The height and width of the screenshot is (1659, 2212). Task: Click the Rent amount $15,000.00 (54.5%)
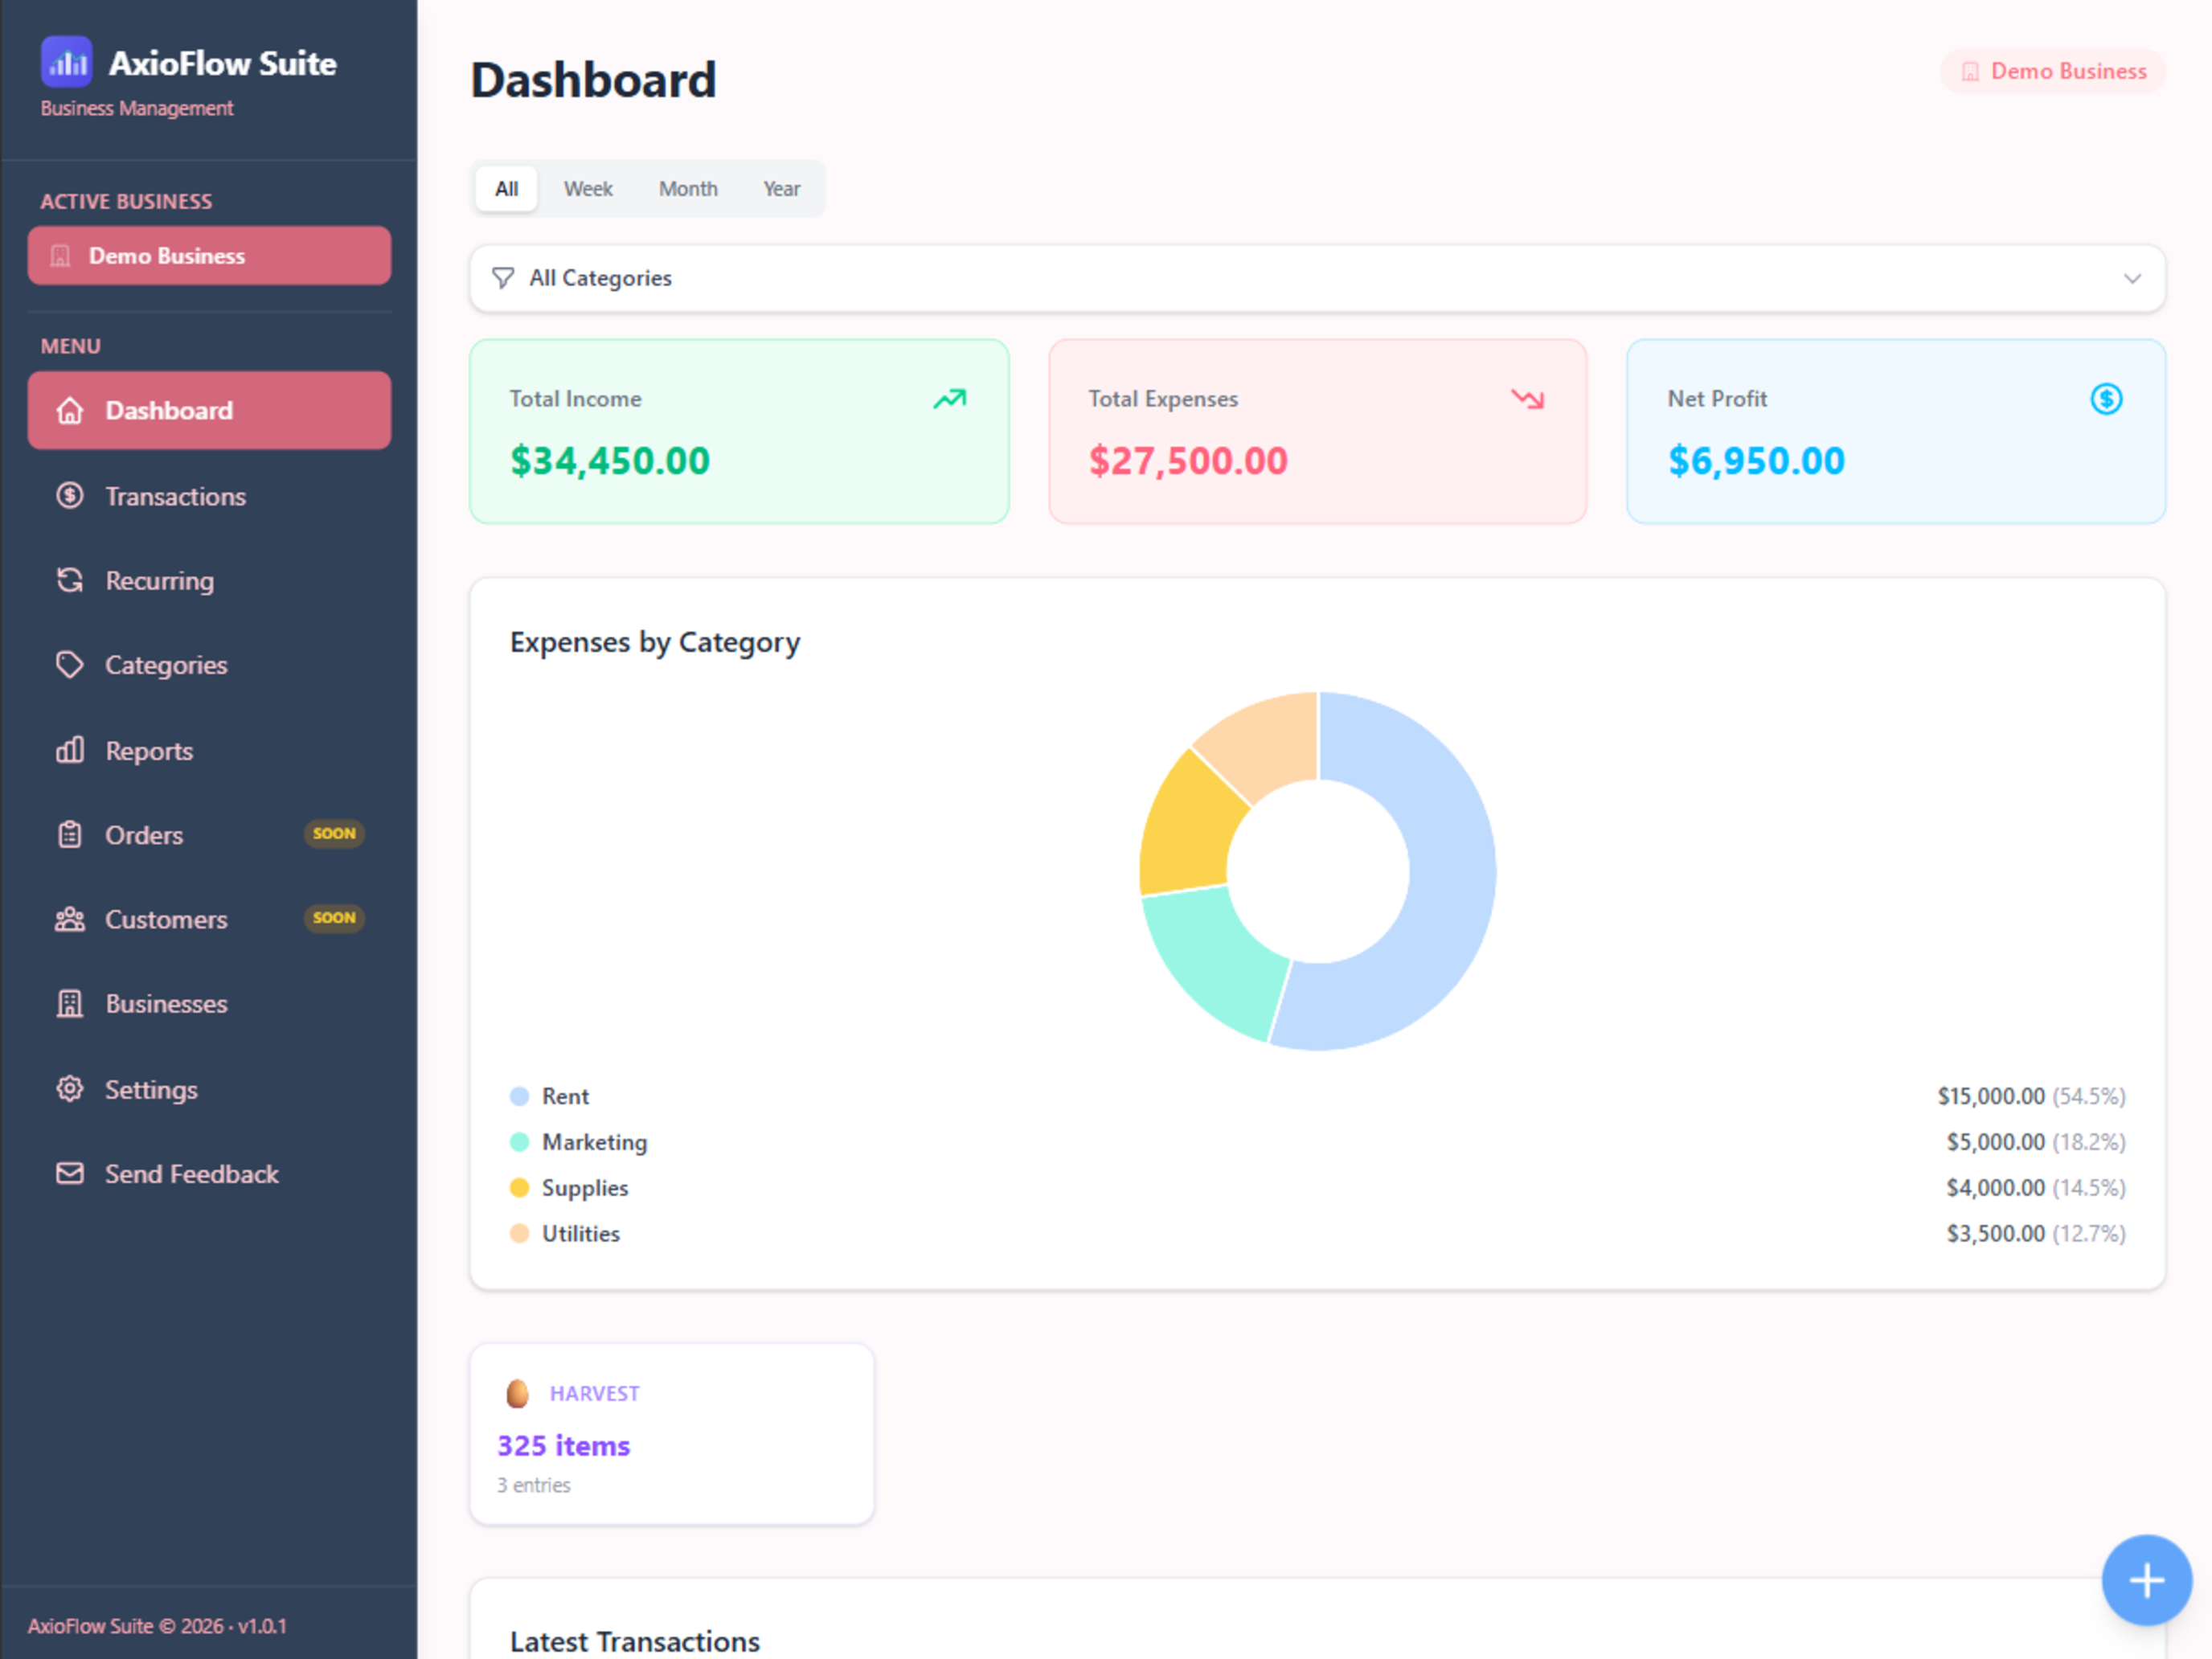point(2031,1096)
